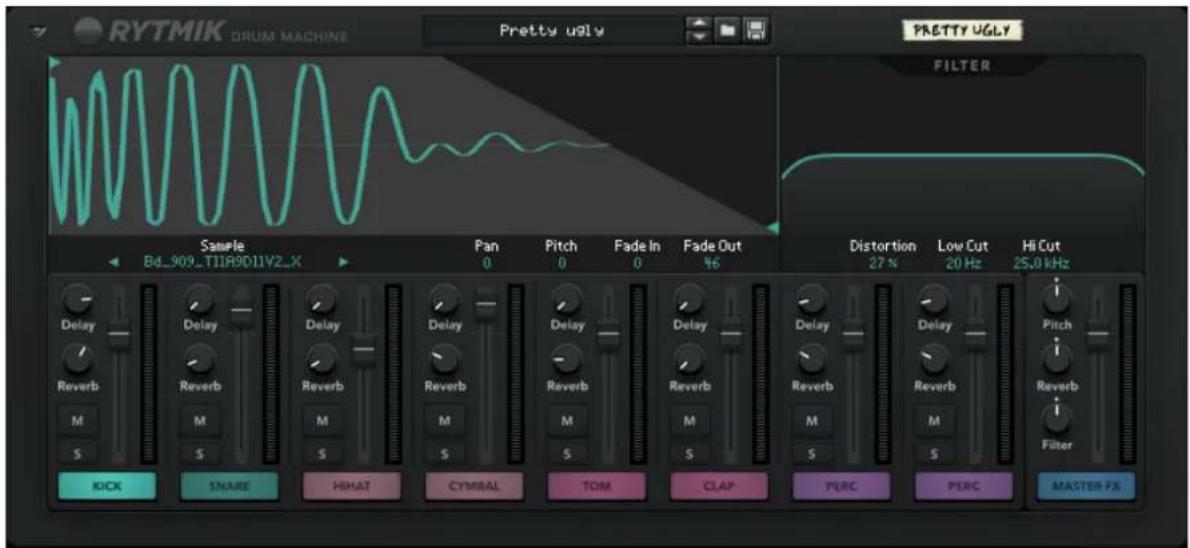Click the HIHAT channel Delay knob
Screen dimensions: 1190x548
point(323,301)
